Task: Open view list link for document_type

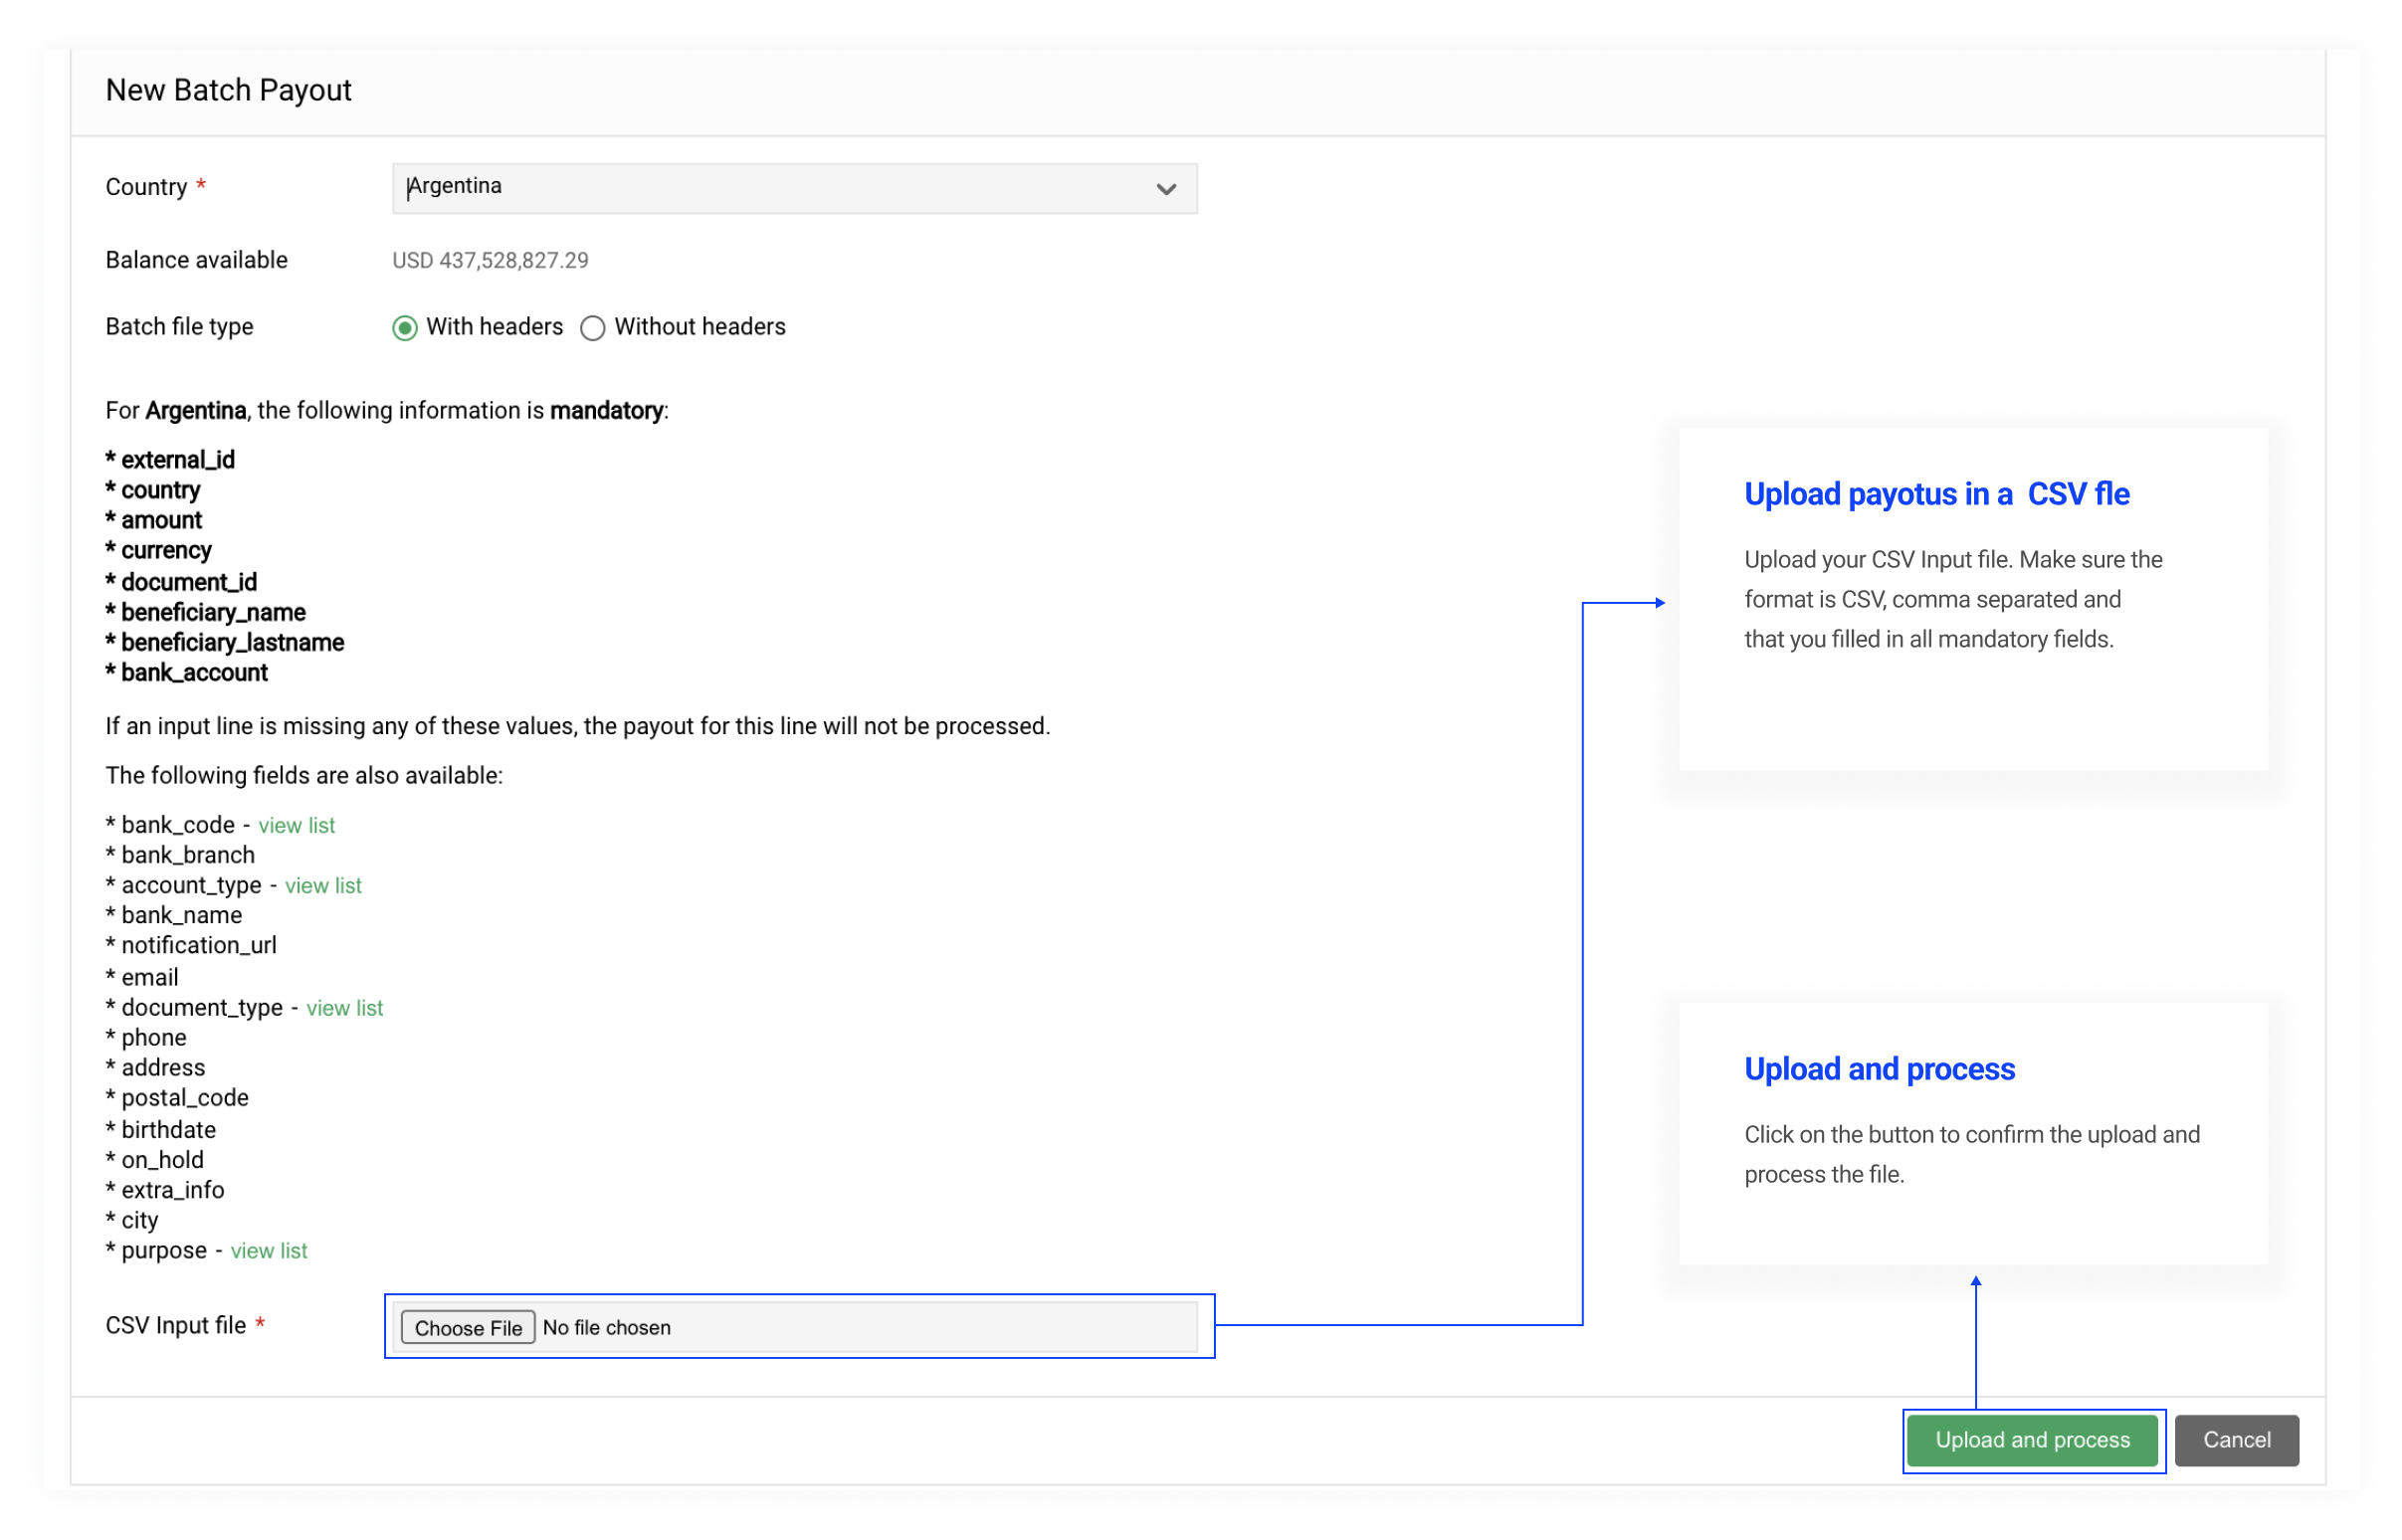Action: point(344,1008)
